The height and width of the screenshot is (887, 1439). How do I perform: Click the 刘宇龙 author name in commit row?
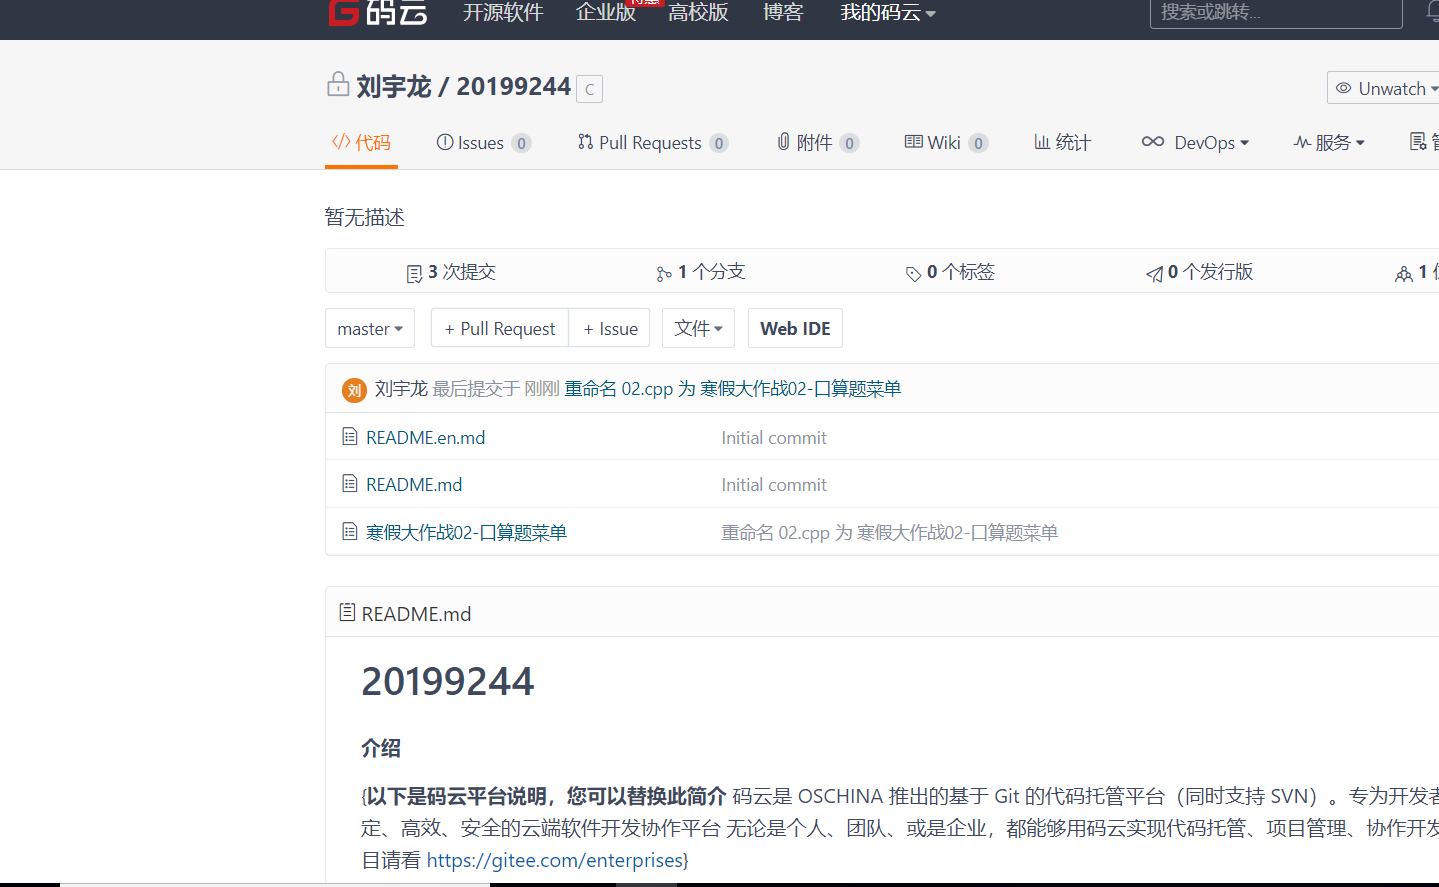click(401, 388)
